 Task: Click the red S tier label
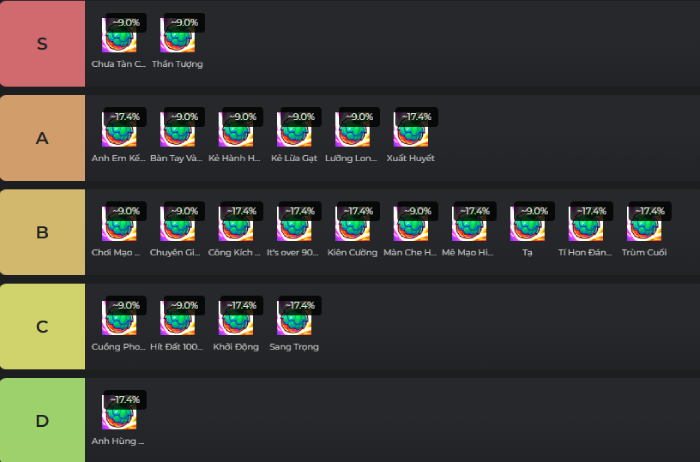tap(42, 44)
